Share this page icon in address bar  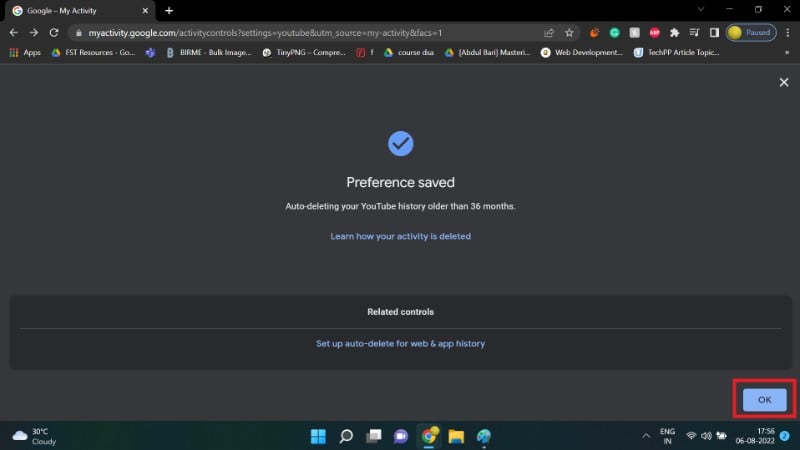(x=549, y=33)
